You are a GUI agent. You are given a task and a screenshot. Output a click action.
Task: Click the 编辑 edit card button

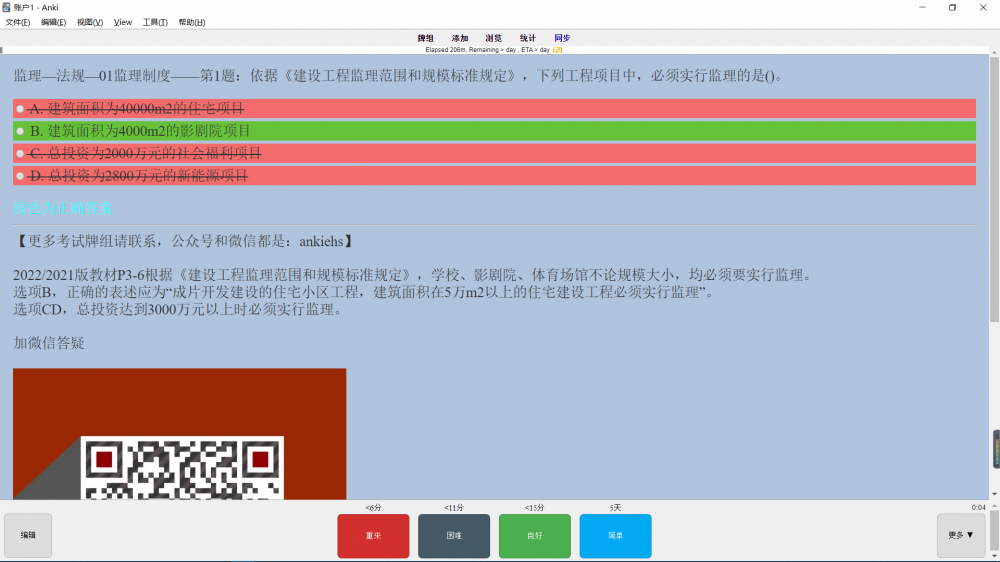[x=28, y=535]
